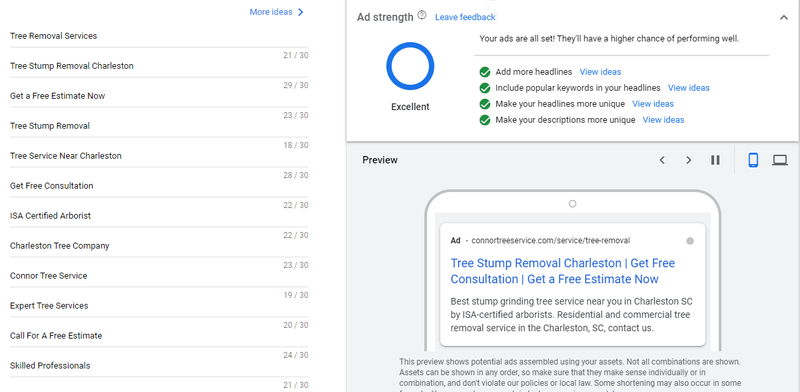Switch preview to desktop device

(780, 160)
